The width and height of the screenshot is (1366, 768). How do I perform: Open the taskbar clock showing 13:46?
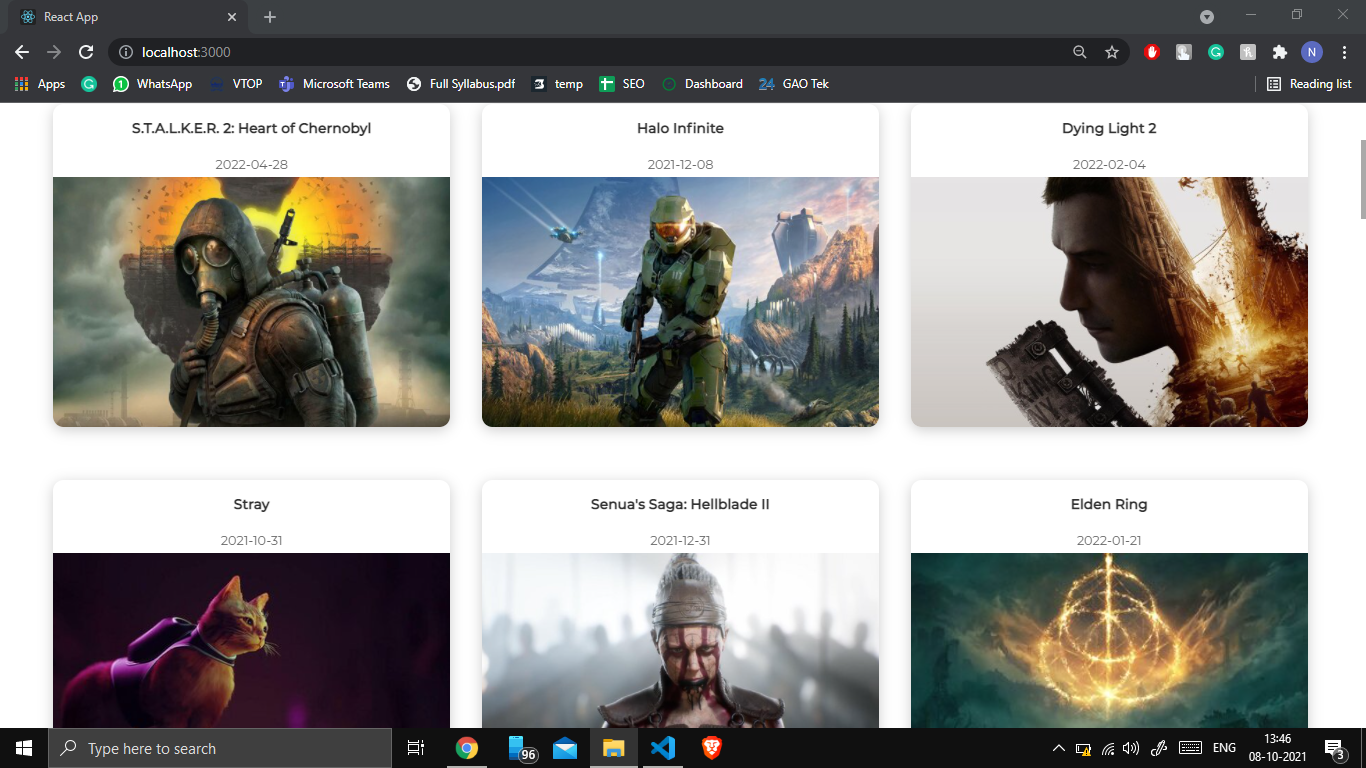click(1277, 748)
